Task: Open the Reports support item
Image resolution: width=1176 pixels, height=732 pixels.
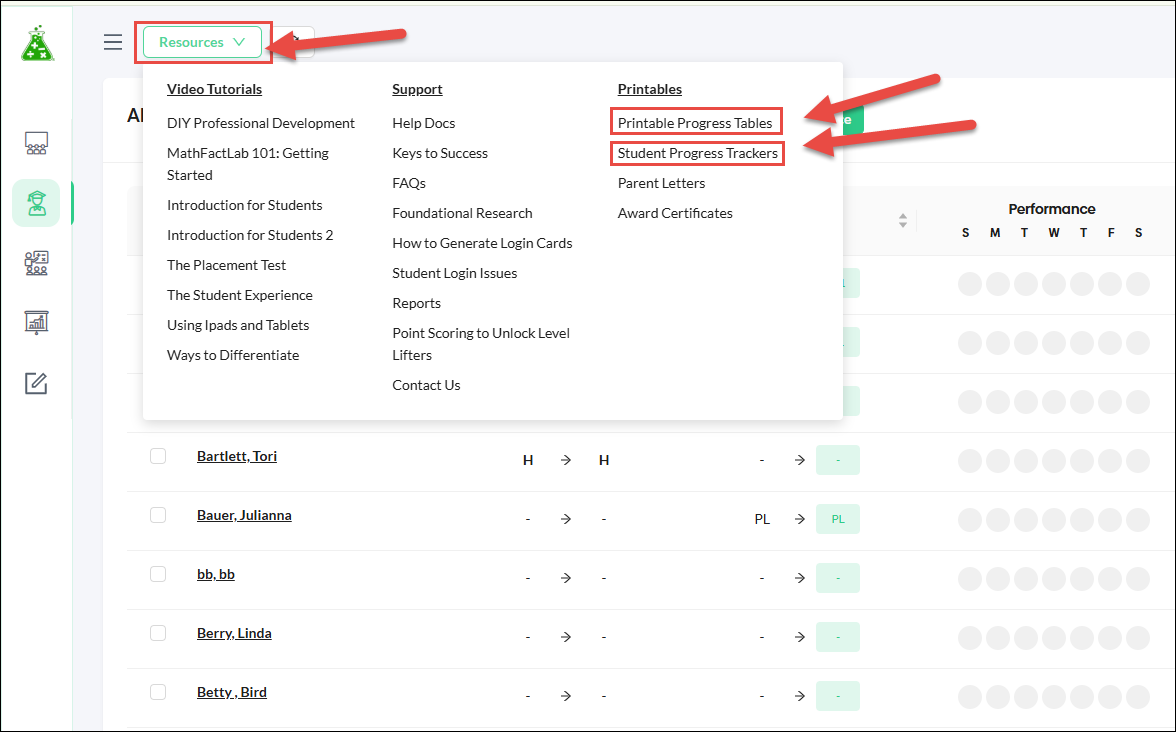Action: [416, 303]
